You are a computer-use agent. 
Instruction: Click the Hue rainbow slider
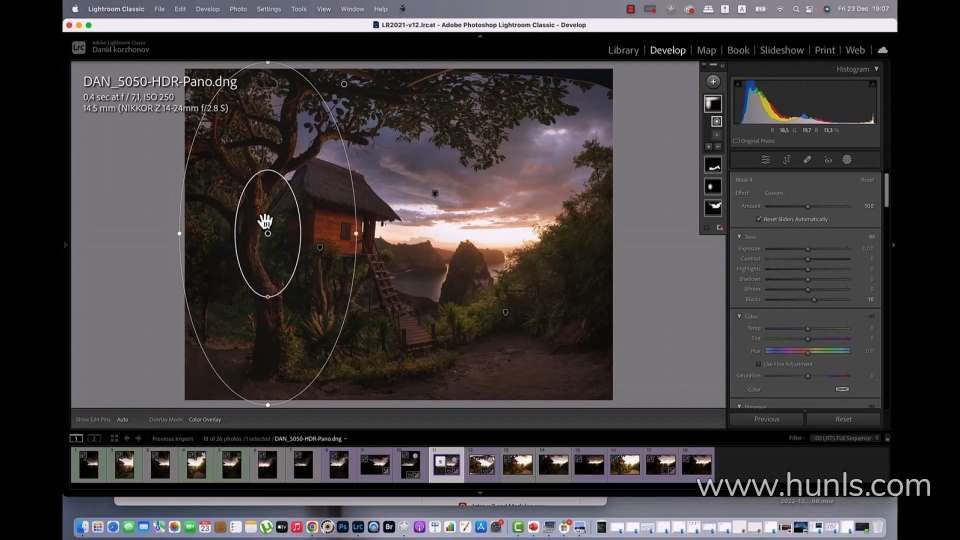coord(808,351)
